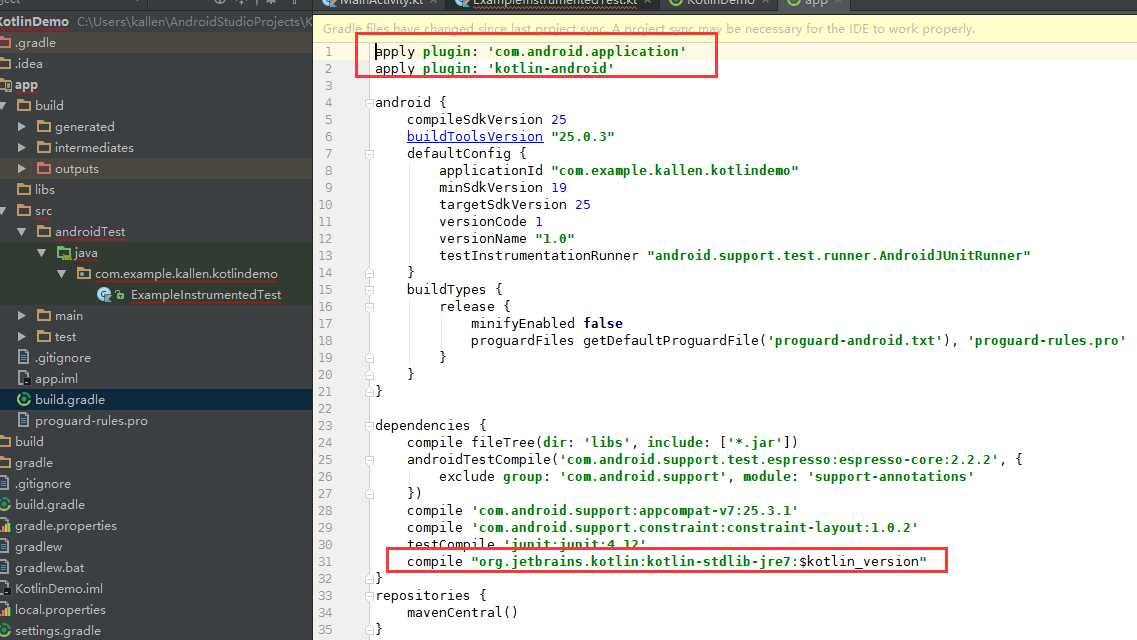Click the main folder icon
The image size is (1137, 640).
pyautogui.click(x=44, y=315)
